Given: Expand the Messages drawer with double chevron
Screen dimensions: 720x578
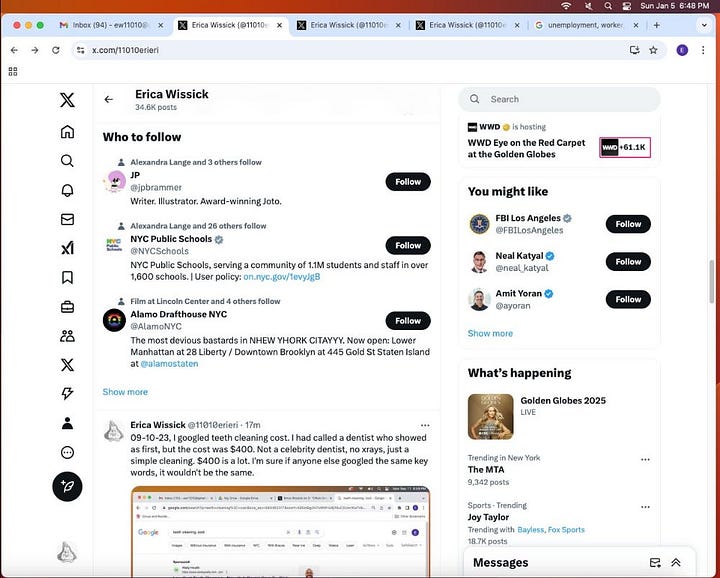Looking at the screenshot, I should [x=676, y=563].
